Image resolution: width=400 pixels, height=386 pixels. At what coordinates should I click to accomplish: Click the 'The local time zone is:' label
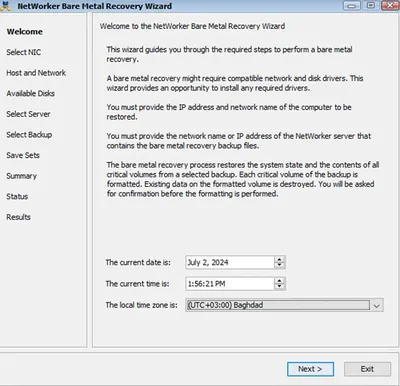click(141, 305)
